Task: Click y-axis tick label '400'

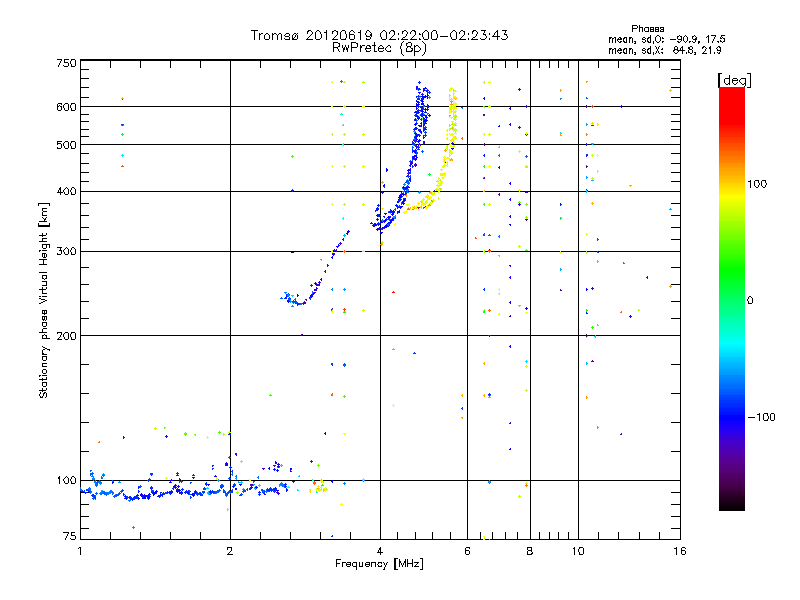Action: coord(66,192)
